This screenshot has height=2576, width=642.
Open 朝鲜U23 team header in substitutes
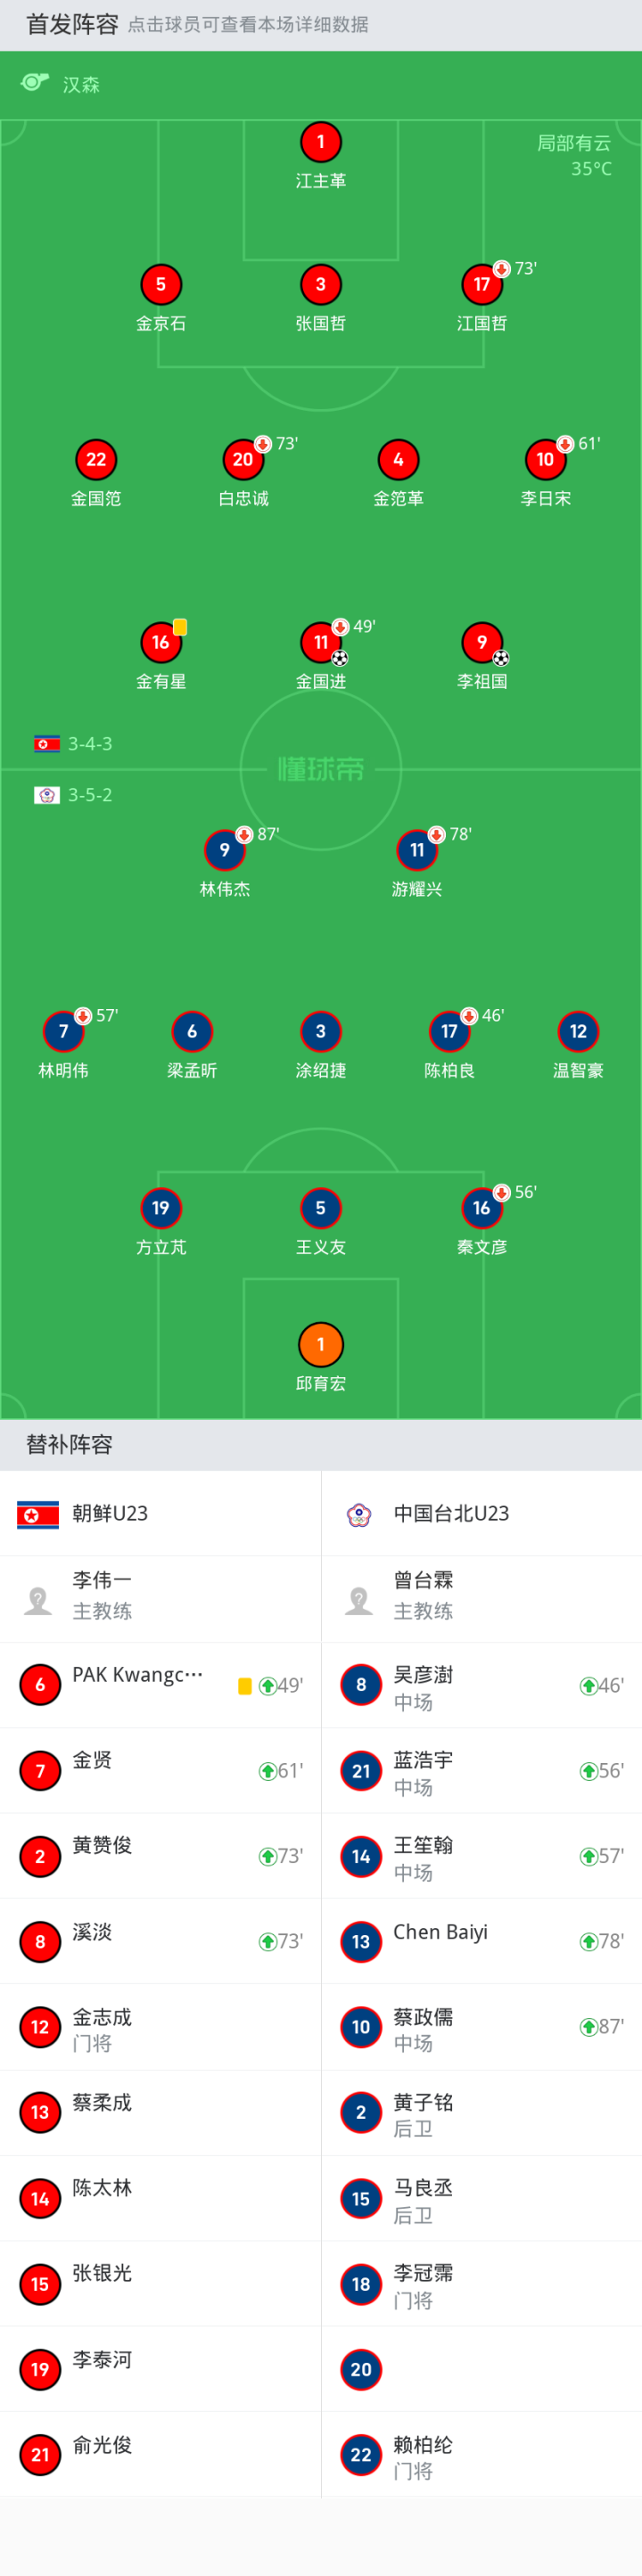tap(160, 1513)
